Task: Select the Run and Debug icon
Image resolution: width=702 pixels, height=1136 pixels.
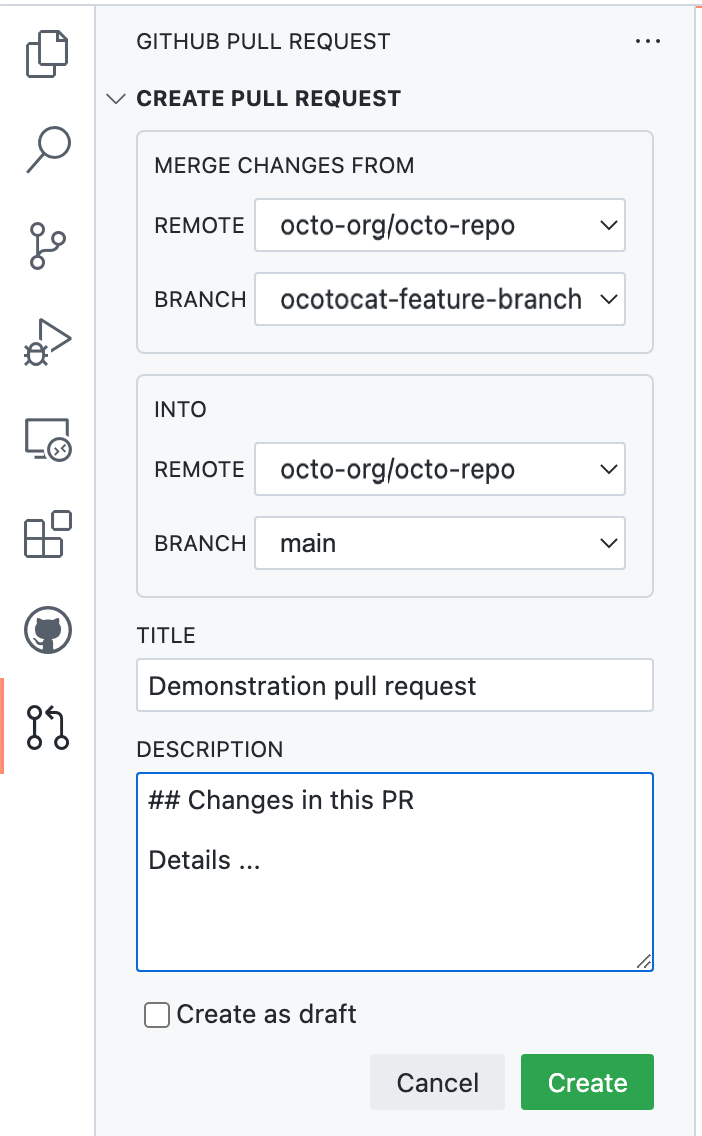Action: point(47,340)
